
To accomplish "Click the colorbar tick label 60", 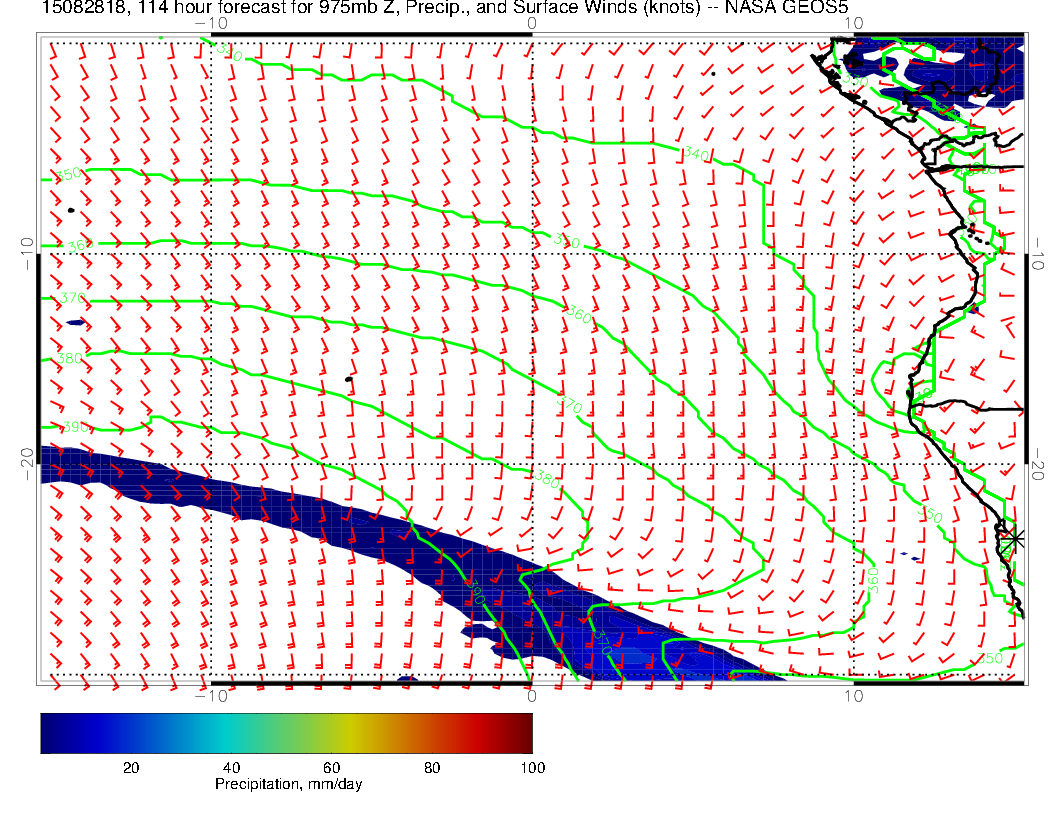I will (x=331, y=767).
